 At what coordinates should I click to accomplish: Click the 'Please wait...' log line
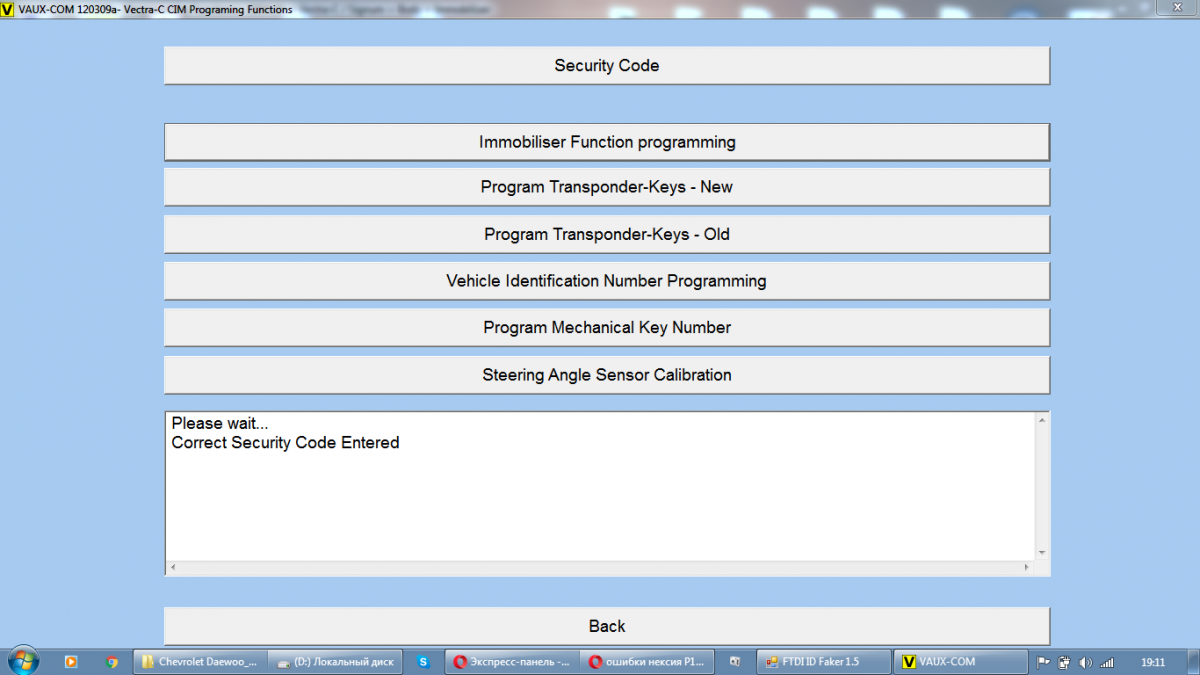219,423
